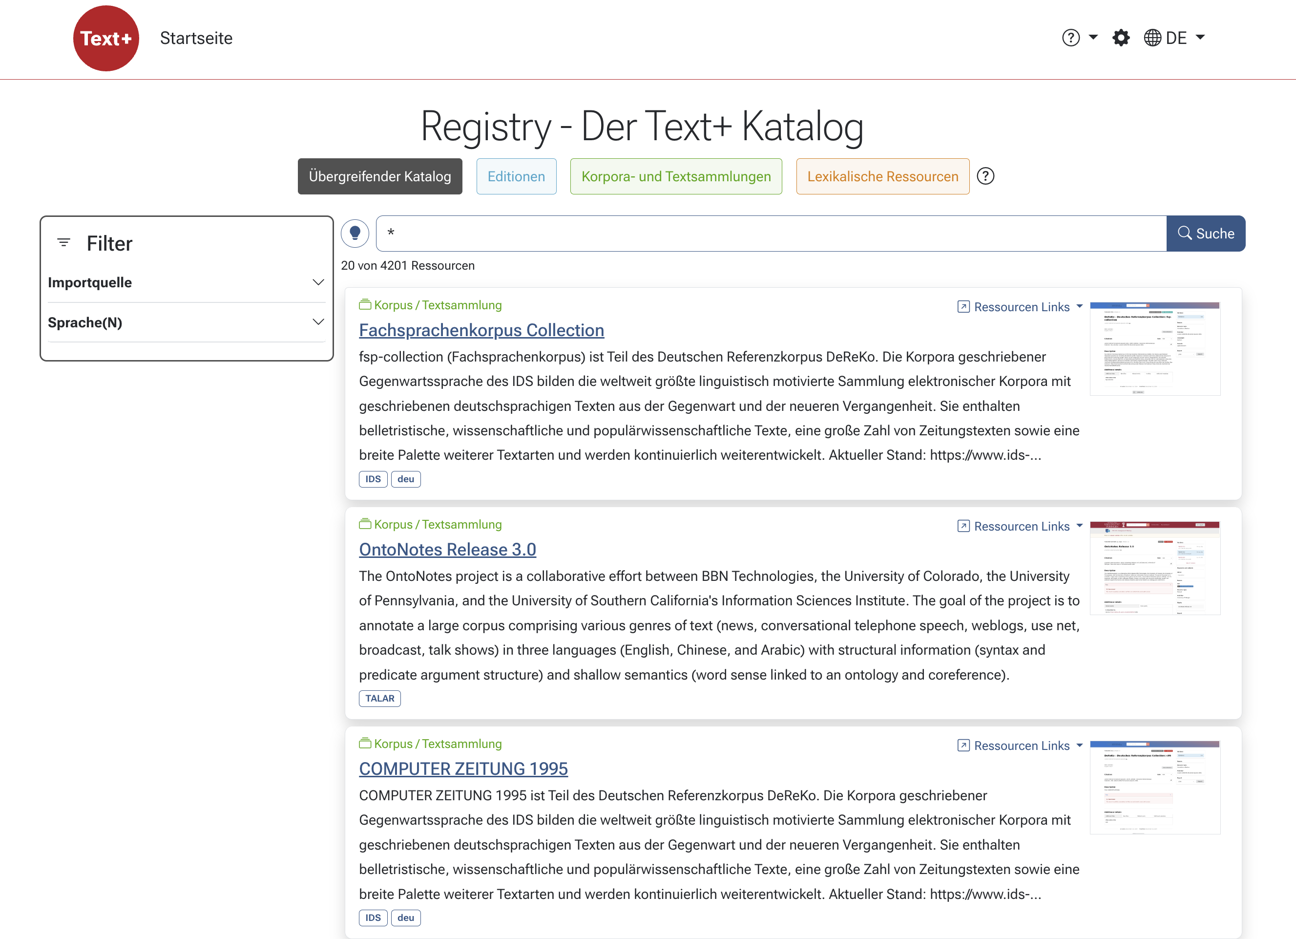The height and width of the screenshot is (939, 1296).
Task: Open the help question mark menu in header
Action: click(x=1080, y=38)
